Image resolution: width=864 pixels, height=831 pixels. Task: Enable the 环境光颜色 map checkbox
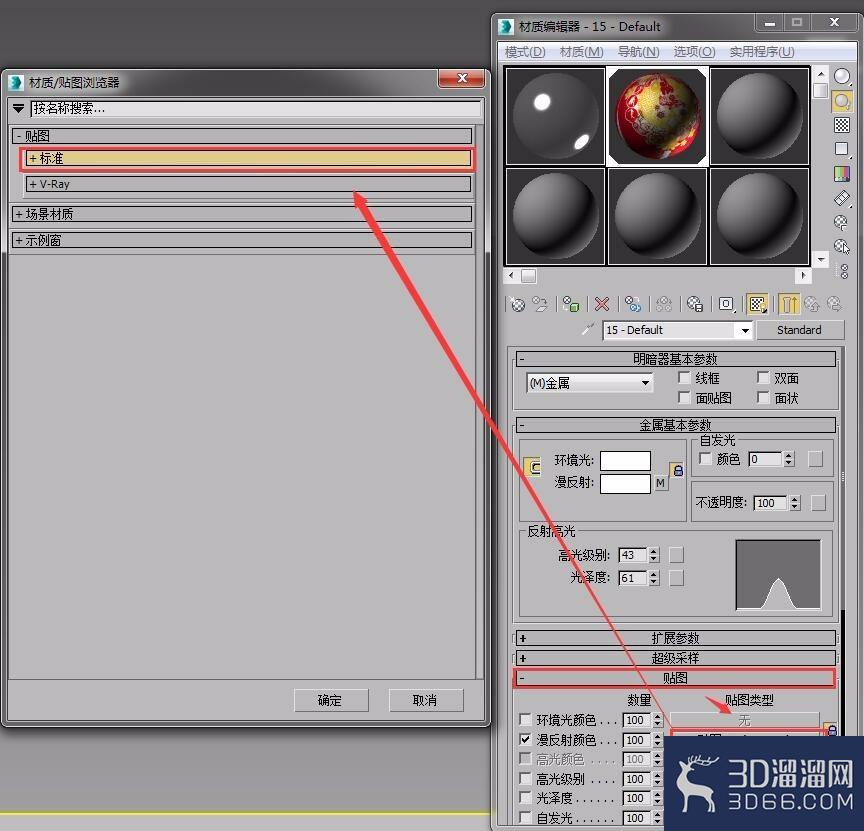[526, 720]
